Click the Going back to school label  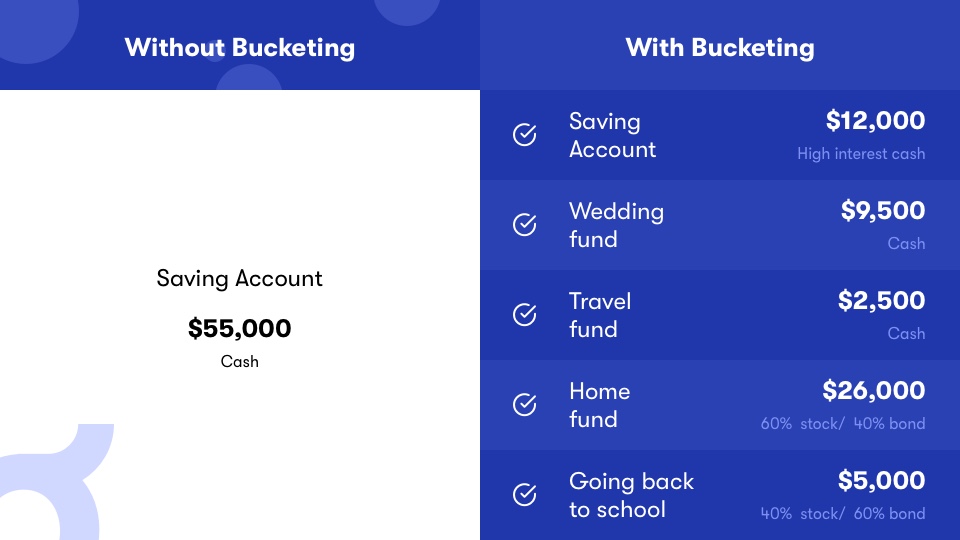(631, 495)
